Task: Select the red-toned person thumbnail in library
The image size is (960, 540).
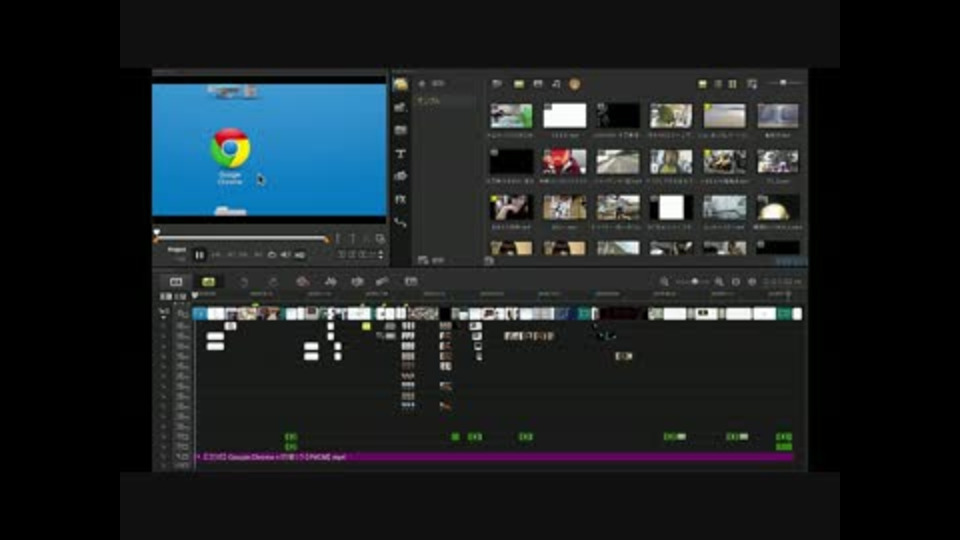Action: tap(564, 162)
